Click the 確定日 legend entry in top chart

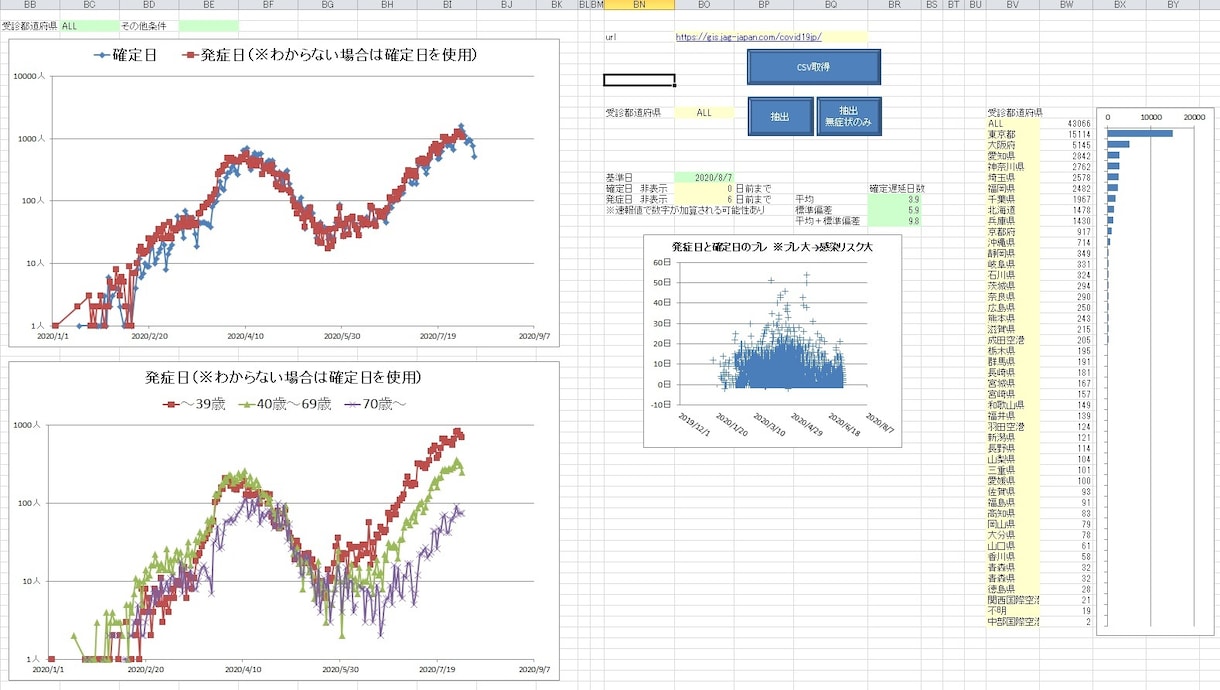(126, 55)
